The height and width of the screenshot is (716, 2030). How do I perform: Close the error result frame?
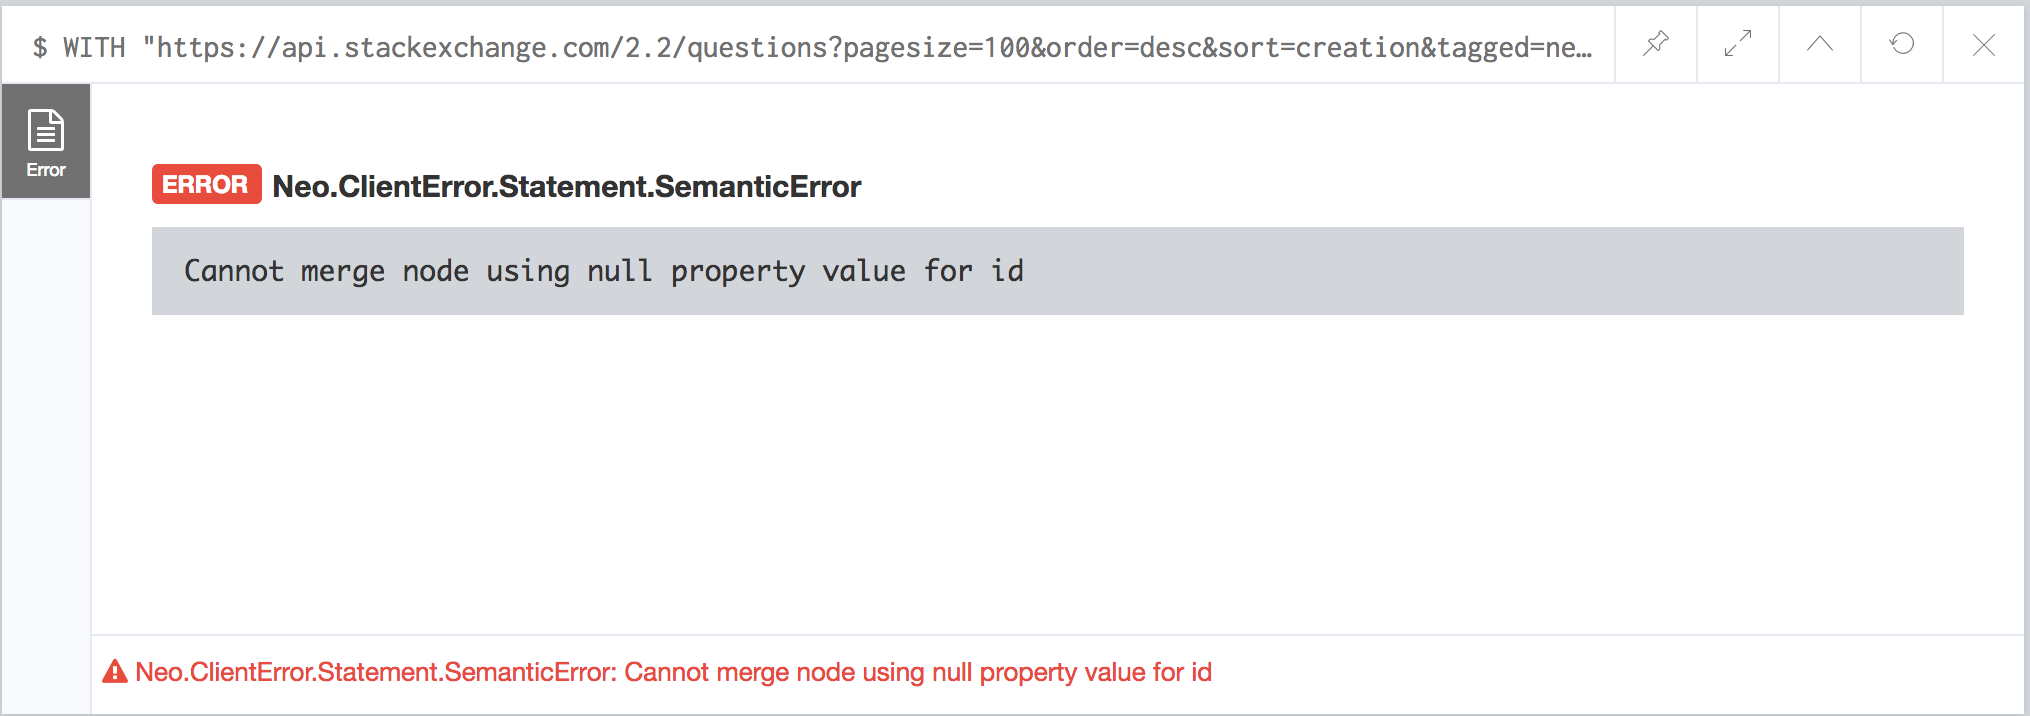tap(1983, 44)
